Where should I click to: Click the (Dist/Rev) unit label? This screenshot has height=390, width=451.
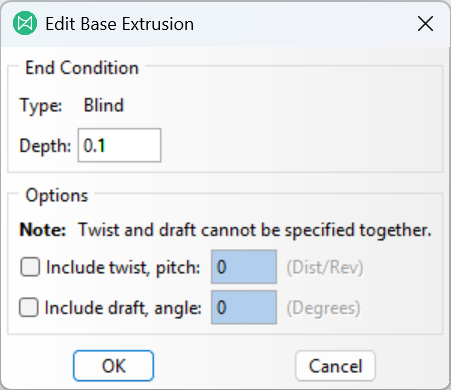coord(325,267)
